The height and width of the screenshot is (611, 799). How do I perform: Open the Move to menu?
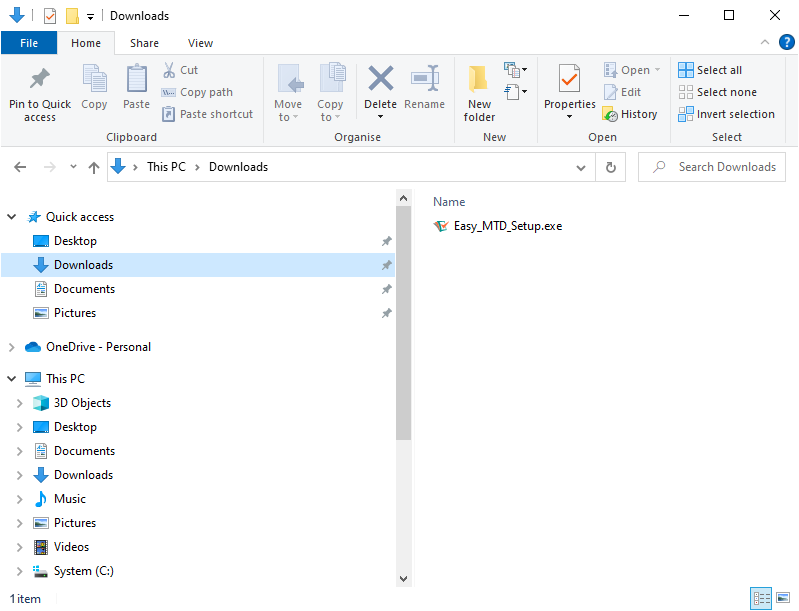(288, 93)
